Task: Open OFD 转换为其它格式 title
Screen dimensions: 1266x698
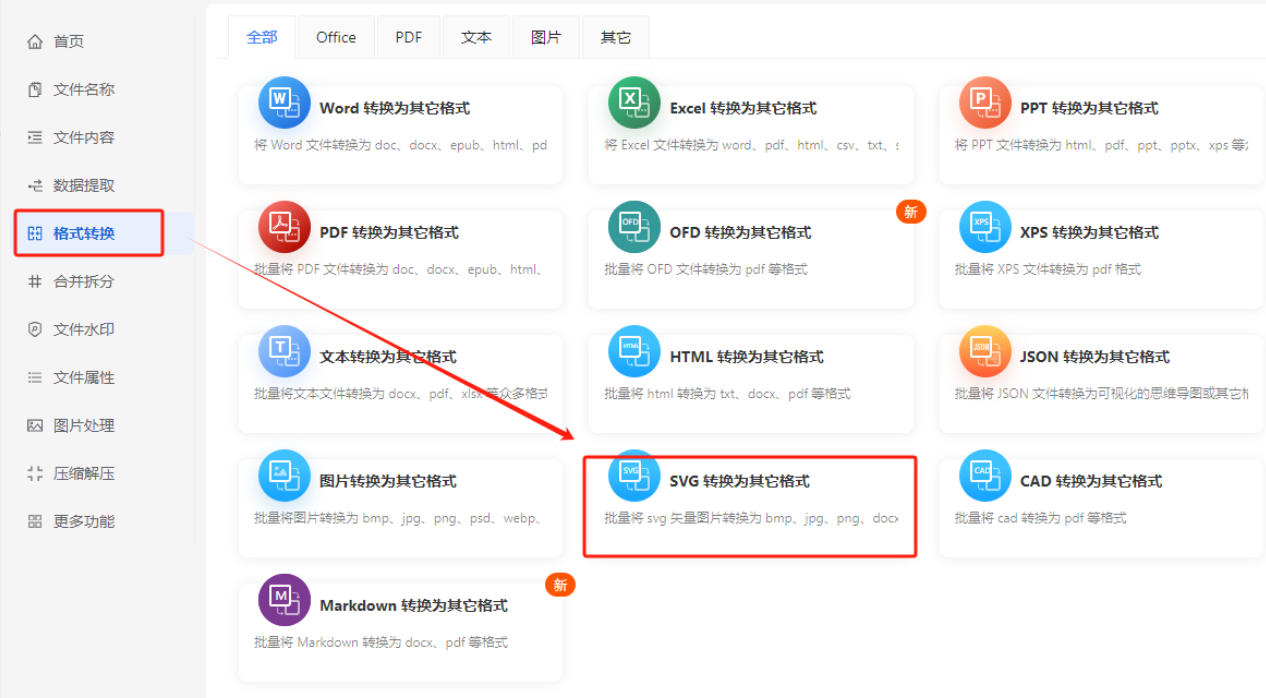Action: click(740, 233)
